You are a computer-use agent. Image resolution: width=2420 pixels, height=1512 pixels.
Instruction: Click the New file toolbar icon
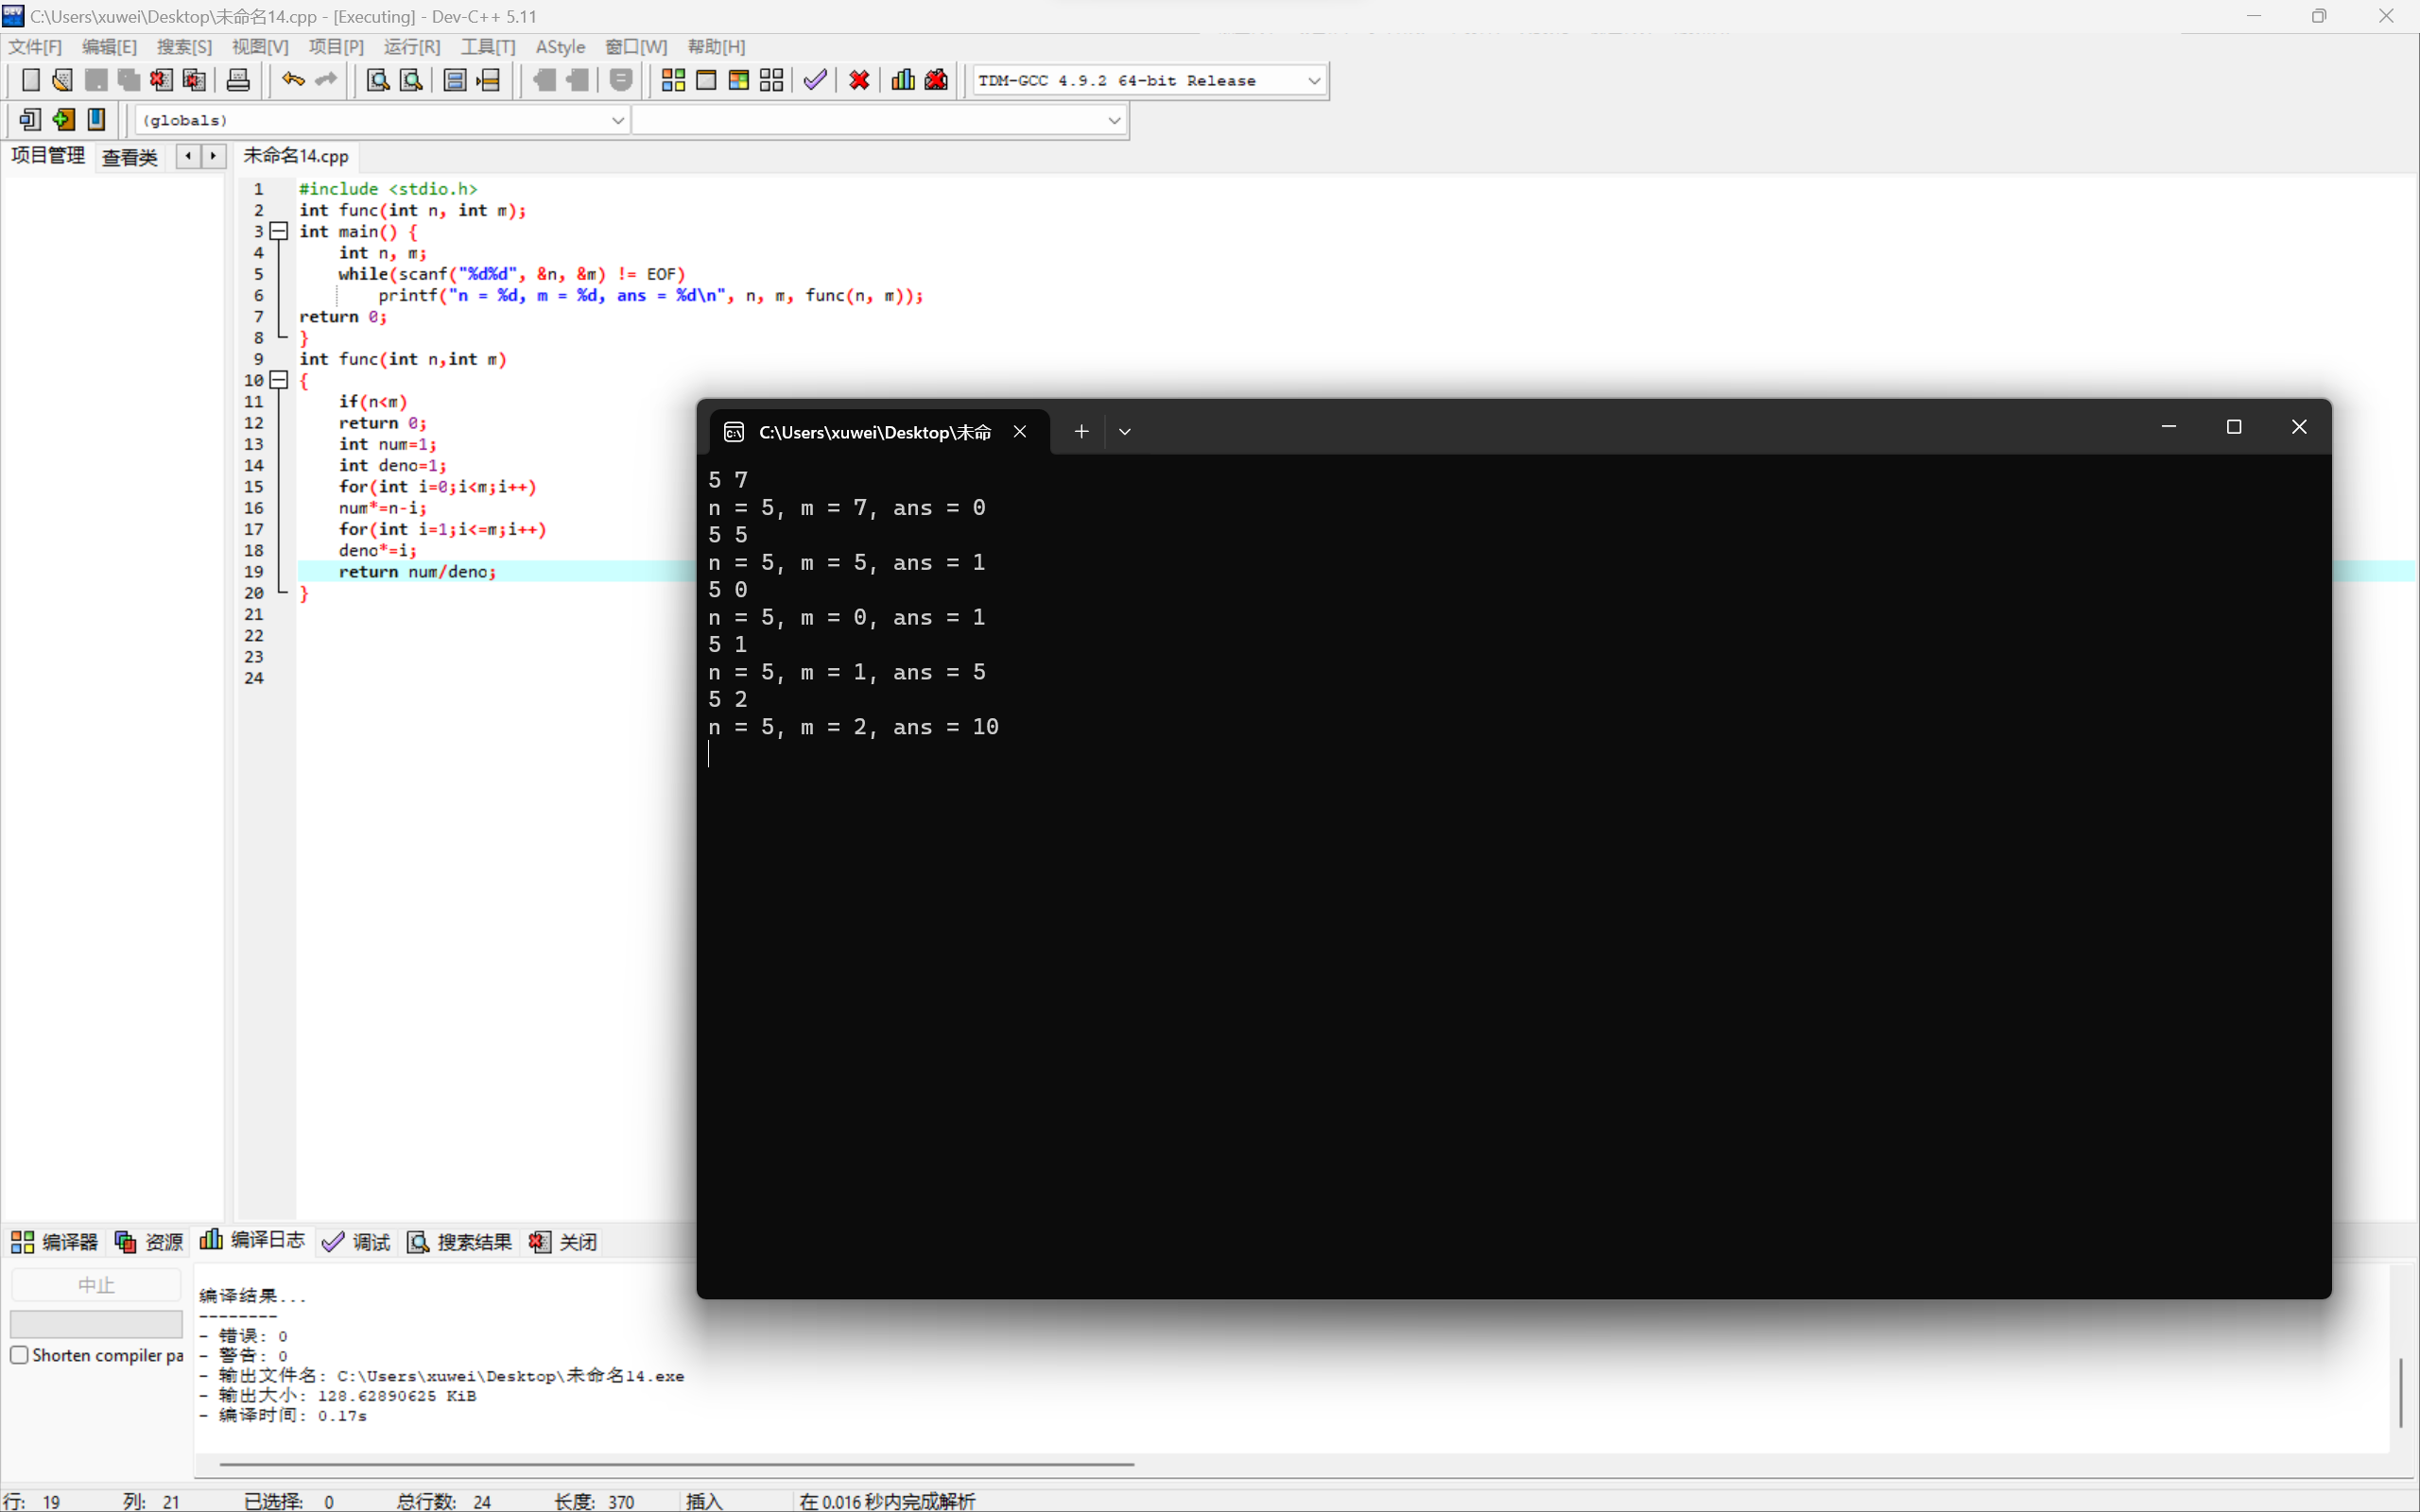click(x=30, y=80)
